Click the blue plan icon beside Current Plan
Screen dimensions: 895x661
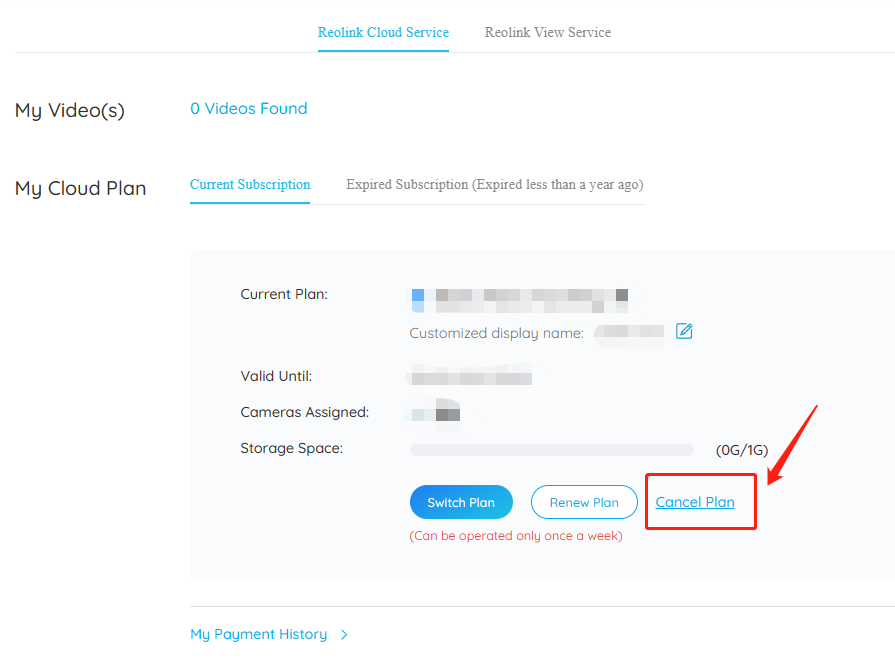(x=418, y=300)
